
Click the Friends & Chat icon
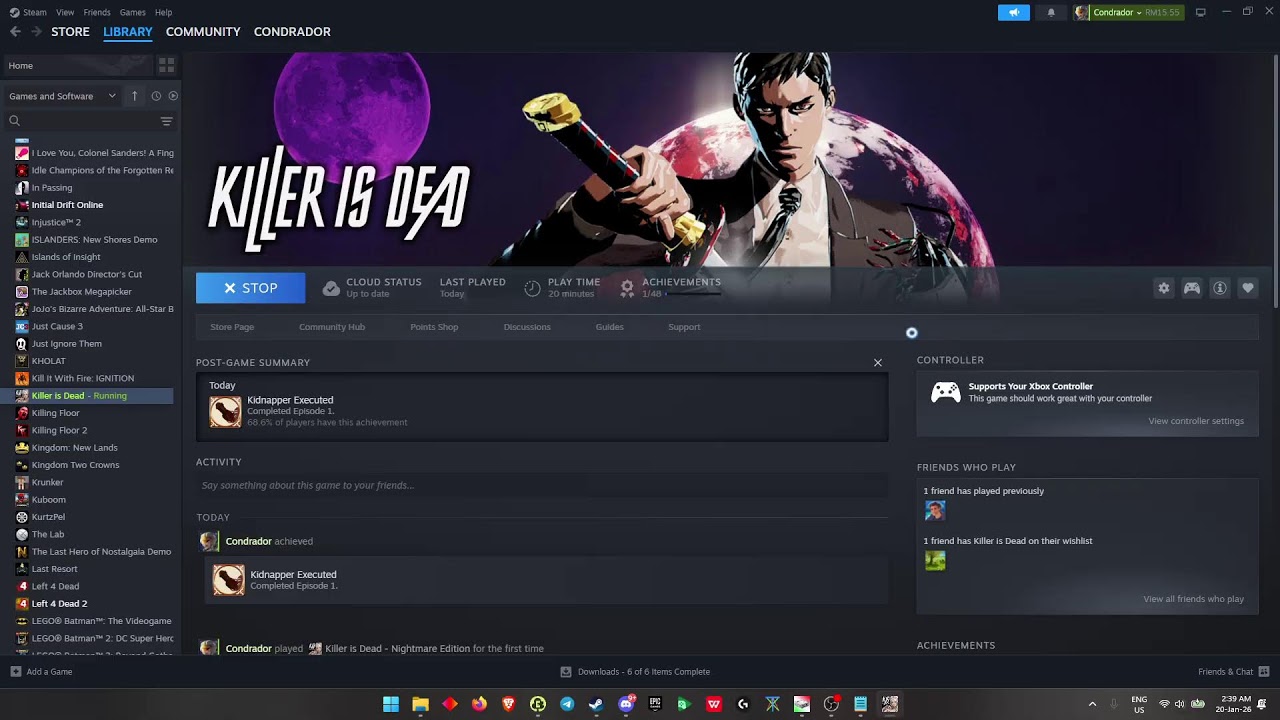point(1264,672)
